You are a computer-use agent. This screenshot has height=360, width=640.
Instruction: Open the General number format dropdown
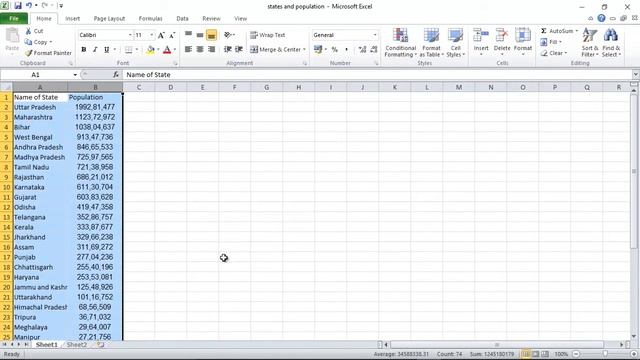(x=375, y=35)
